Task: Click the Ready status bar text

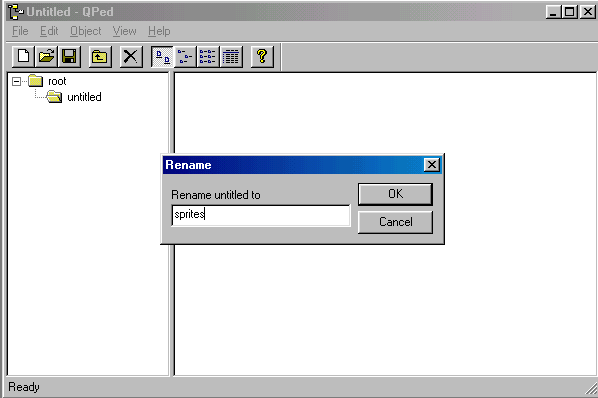Action: pos(24,387)
